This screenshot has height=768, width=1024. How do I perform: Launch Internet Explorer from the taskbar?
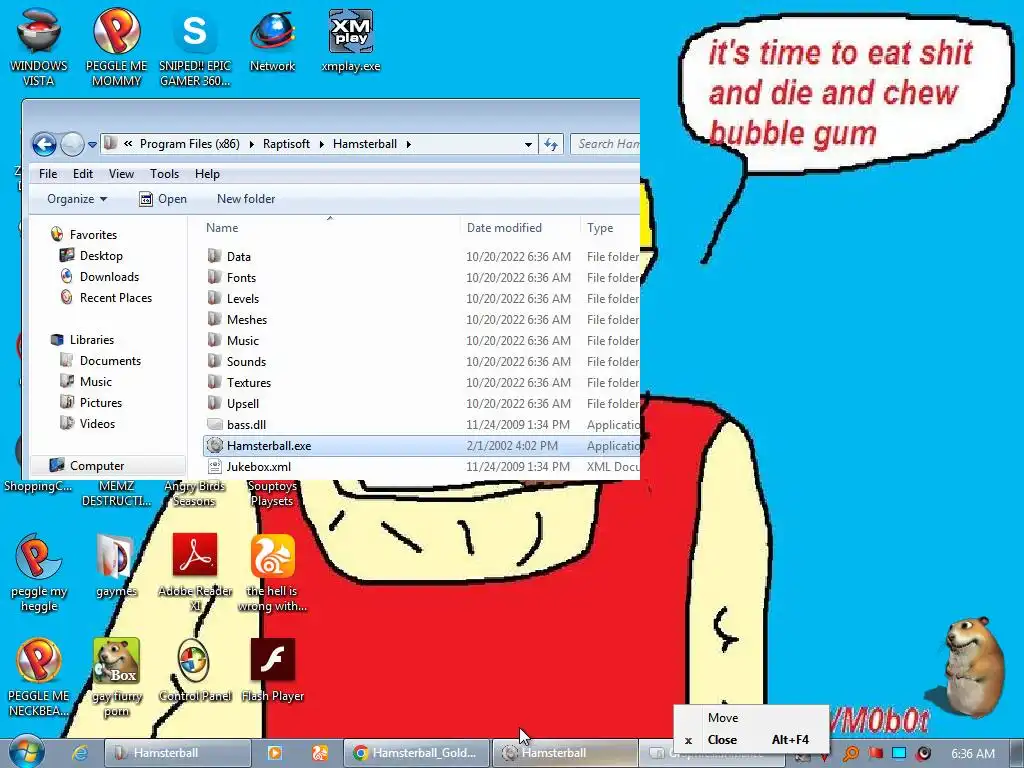click(80, 753)
